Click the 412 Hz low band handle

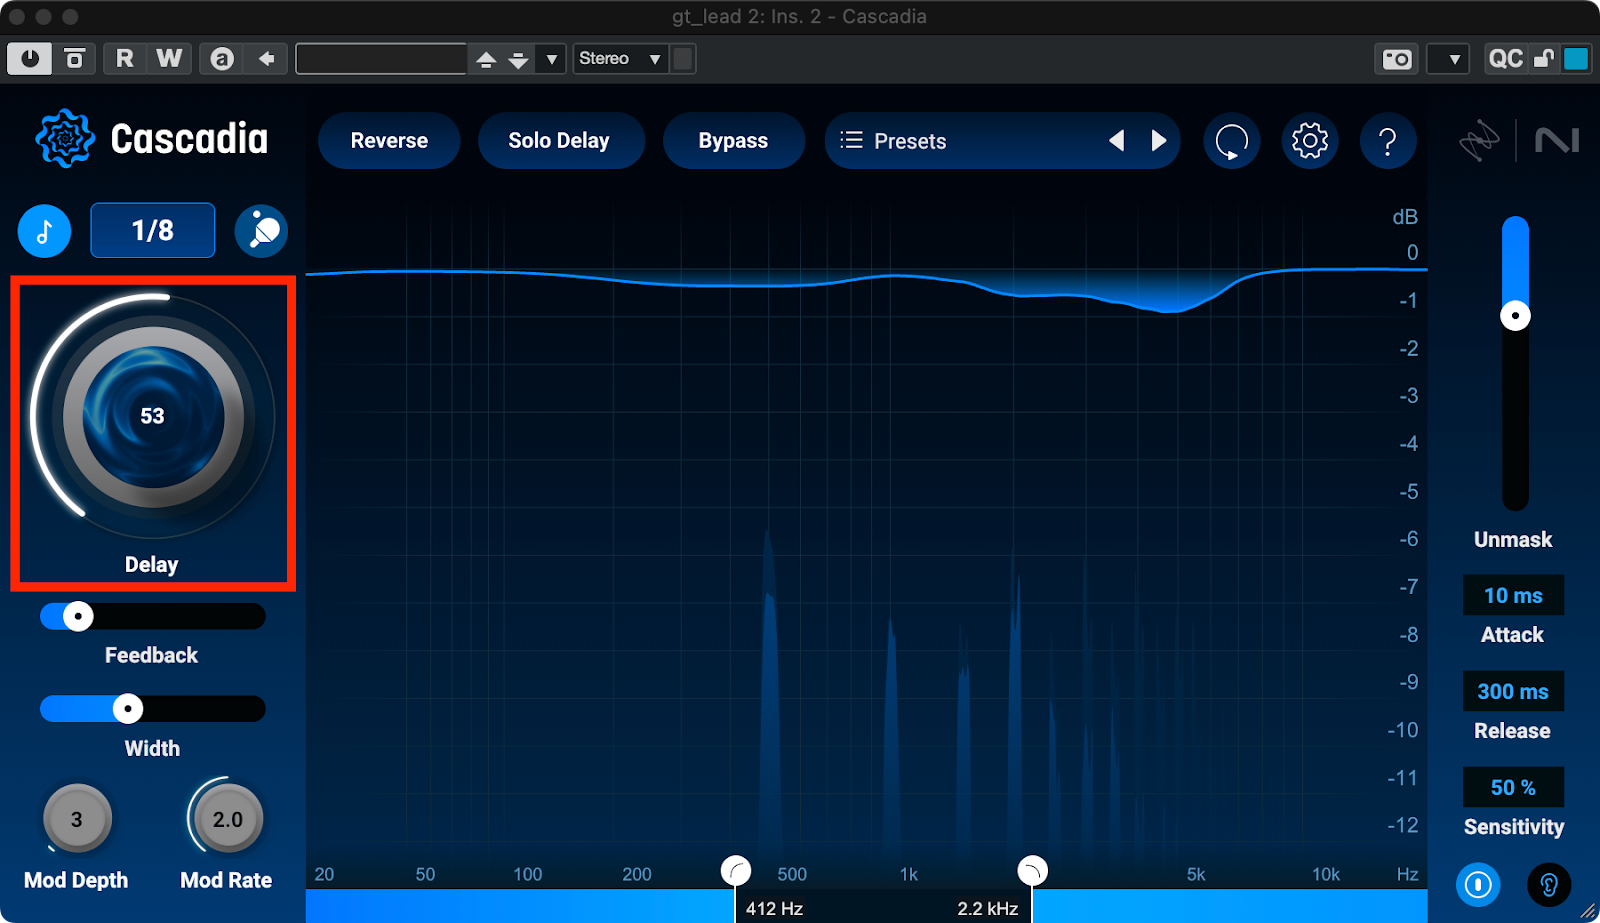pyautogui.click(x=736, y=871)
